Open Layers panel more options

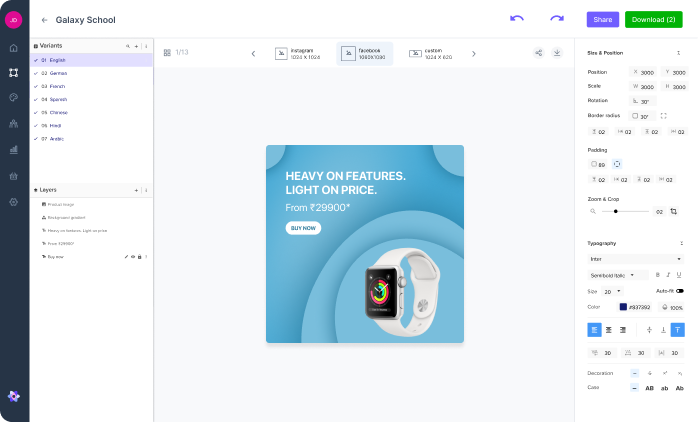coord(146,190)
